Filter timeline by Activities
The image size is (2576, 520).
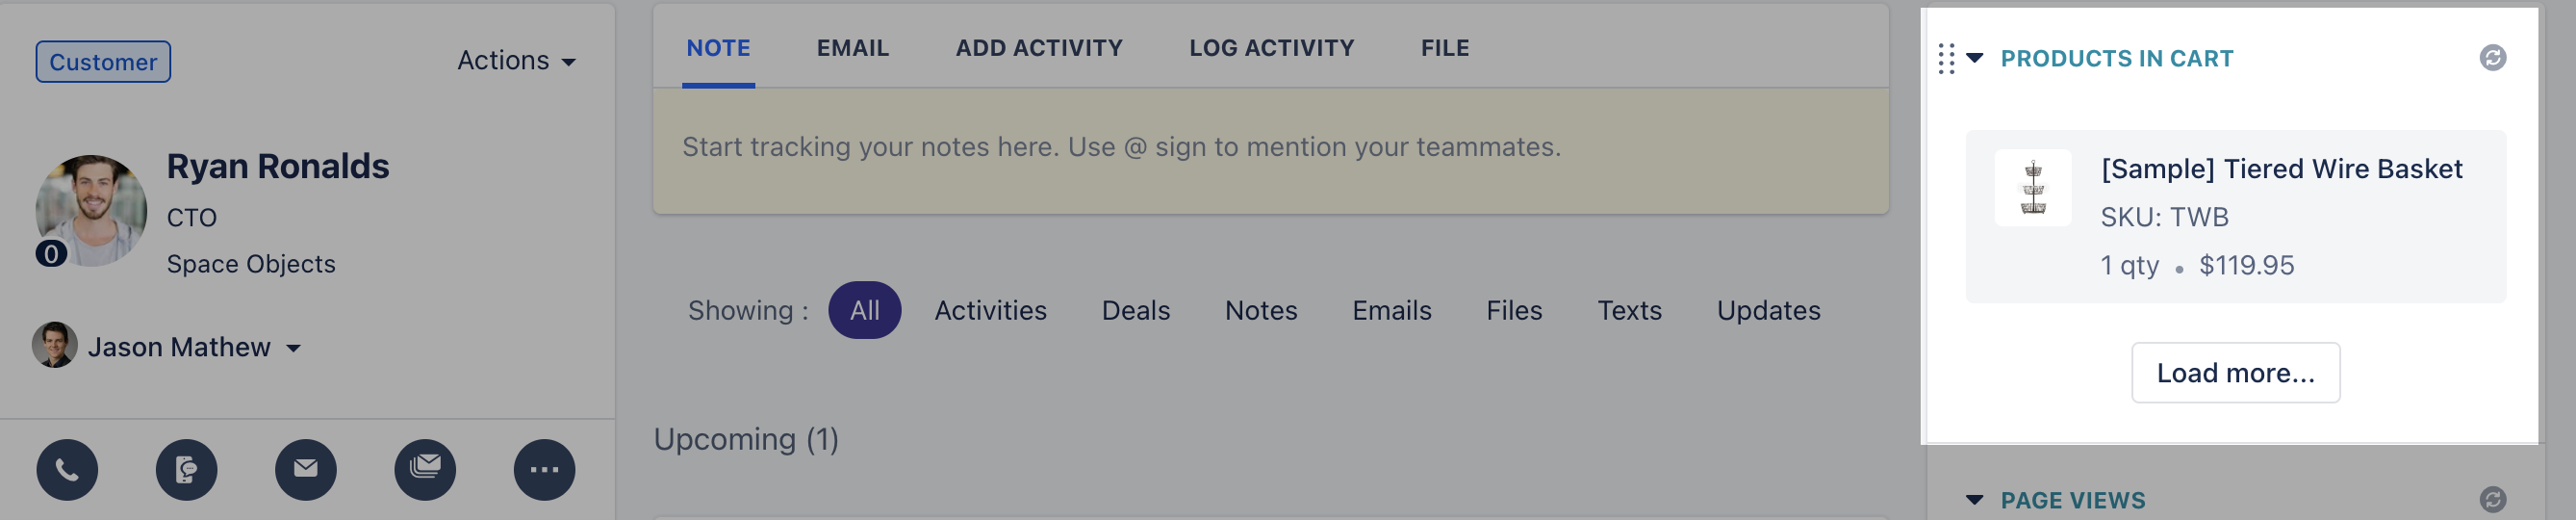990,310
